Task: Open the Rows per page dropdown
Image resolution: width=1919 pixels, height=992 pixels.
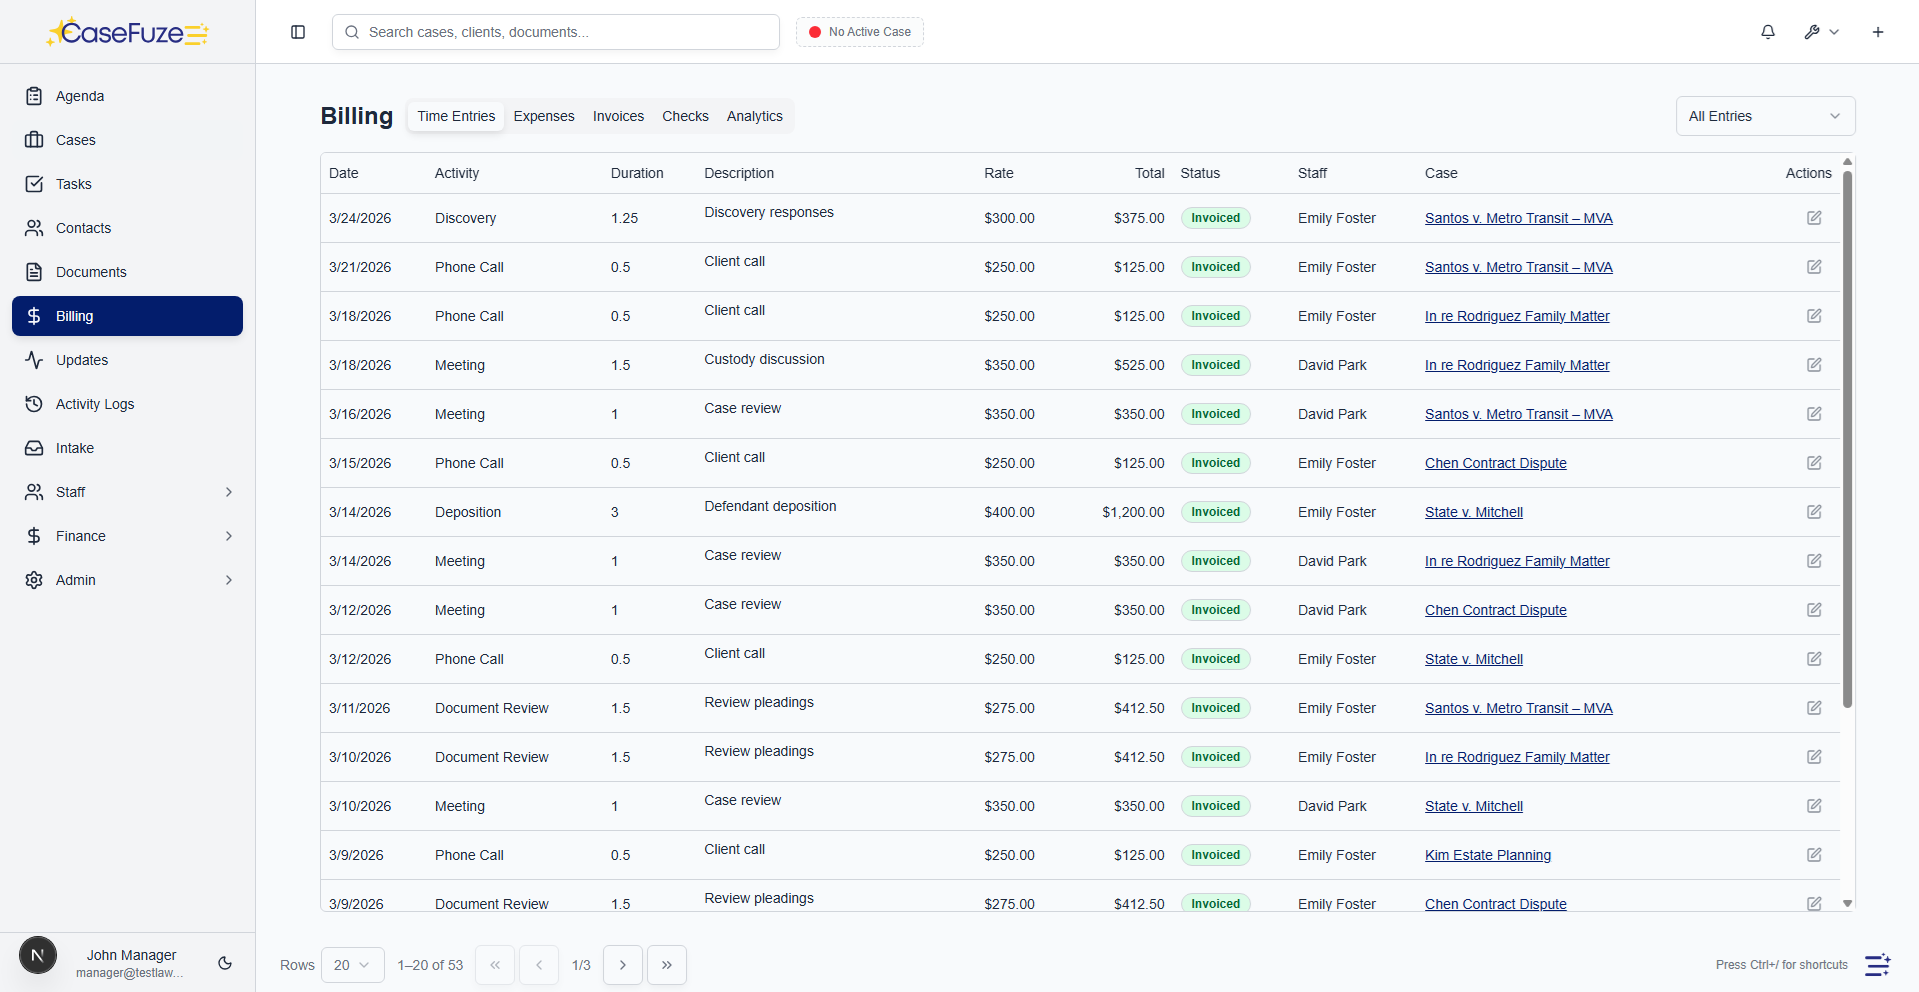Action: coord(352,965)
